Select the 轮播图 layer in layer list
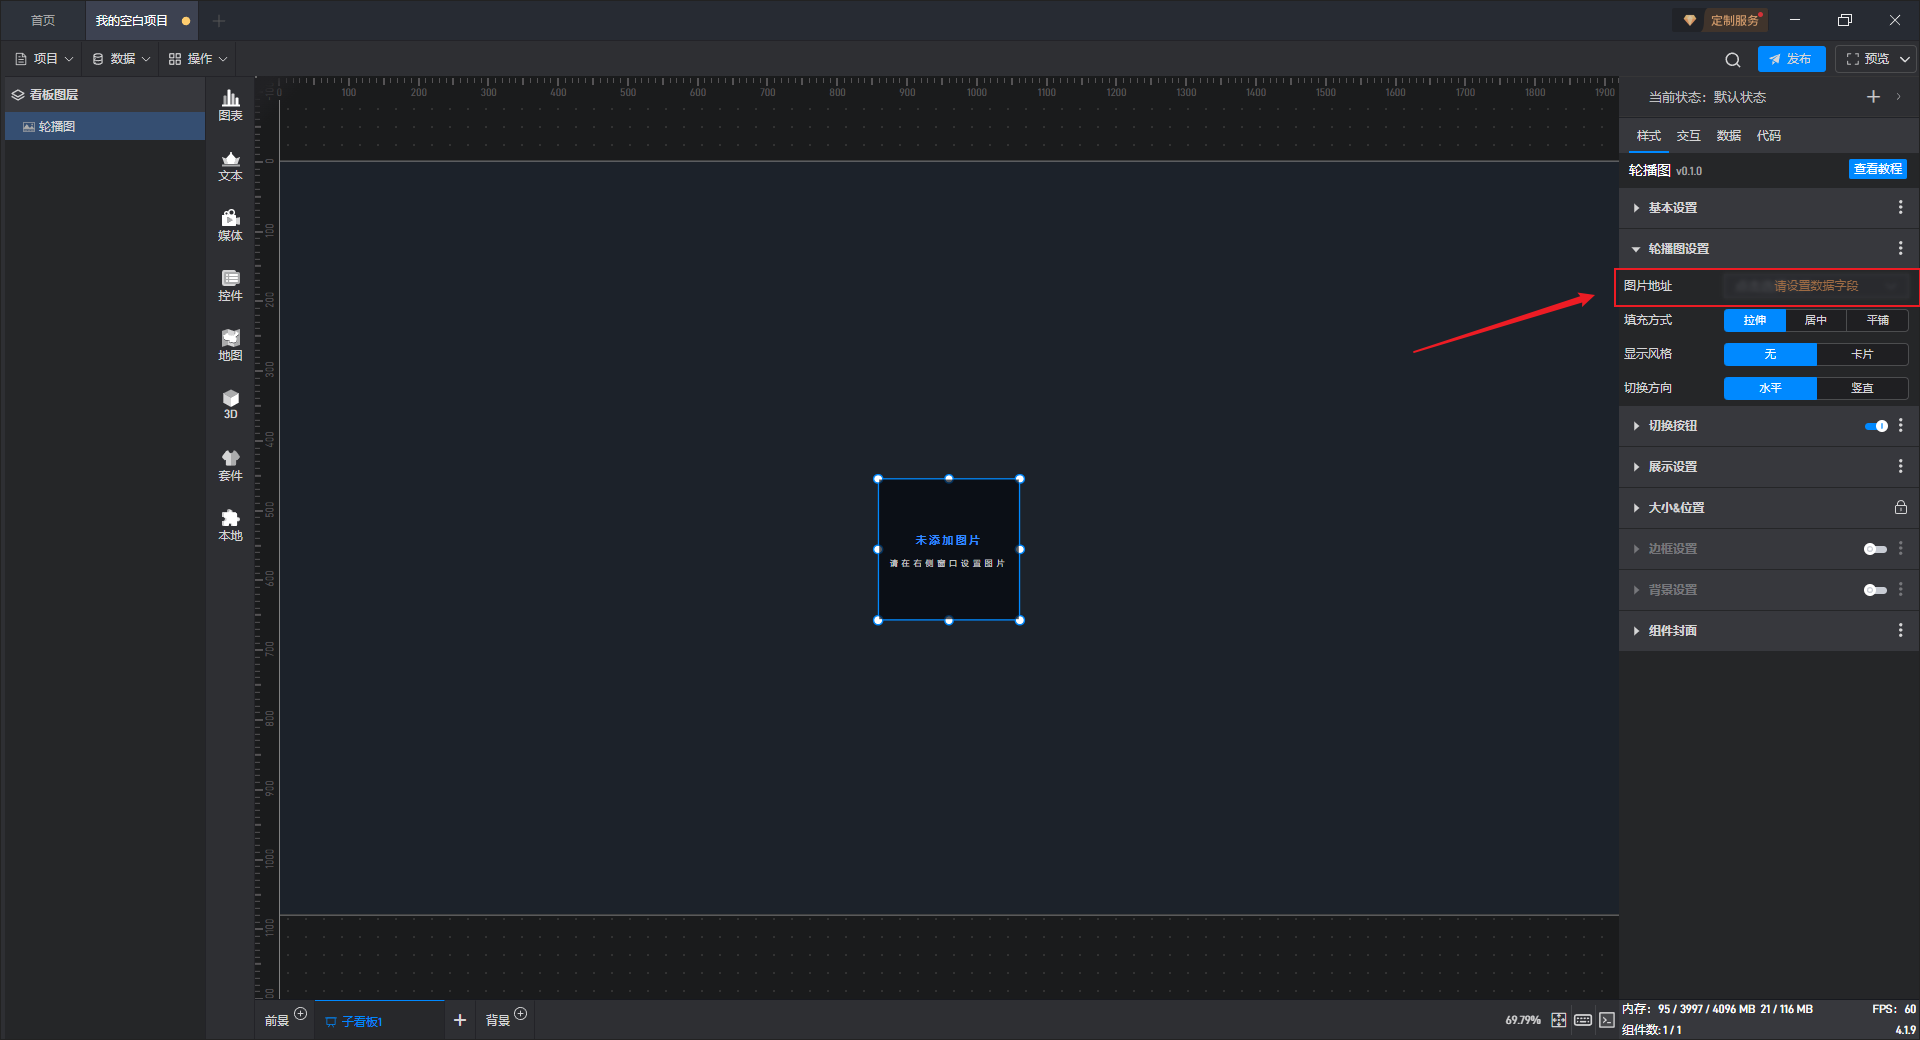Screen dimensions: 1920x1040 105,126
